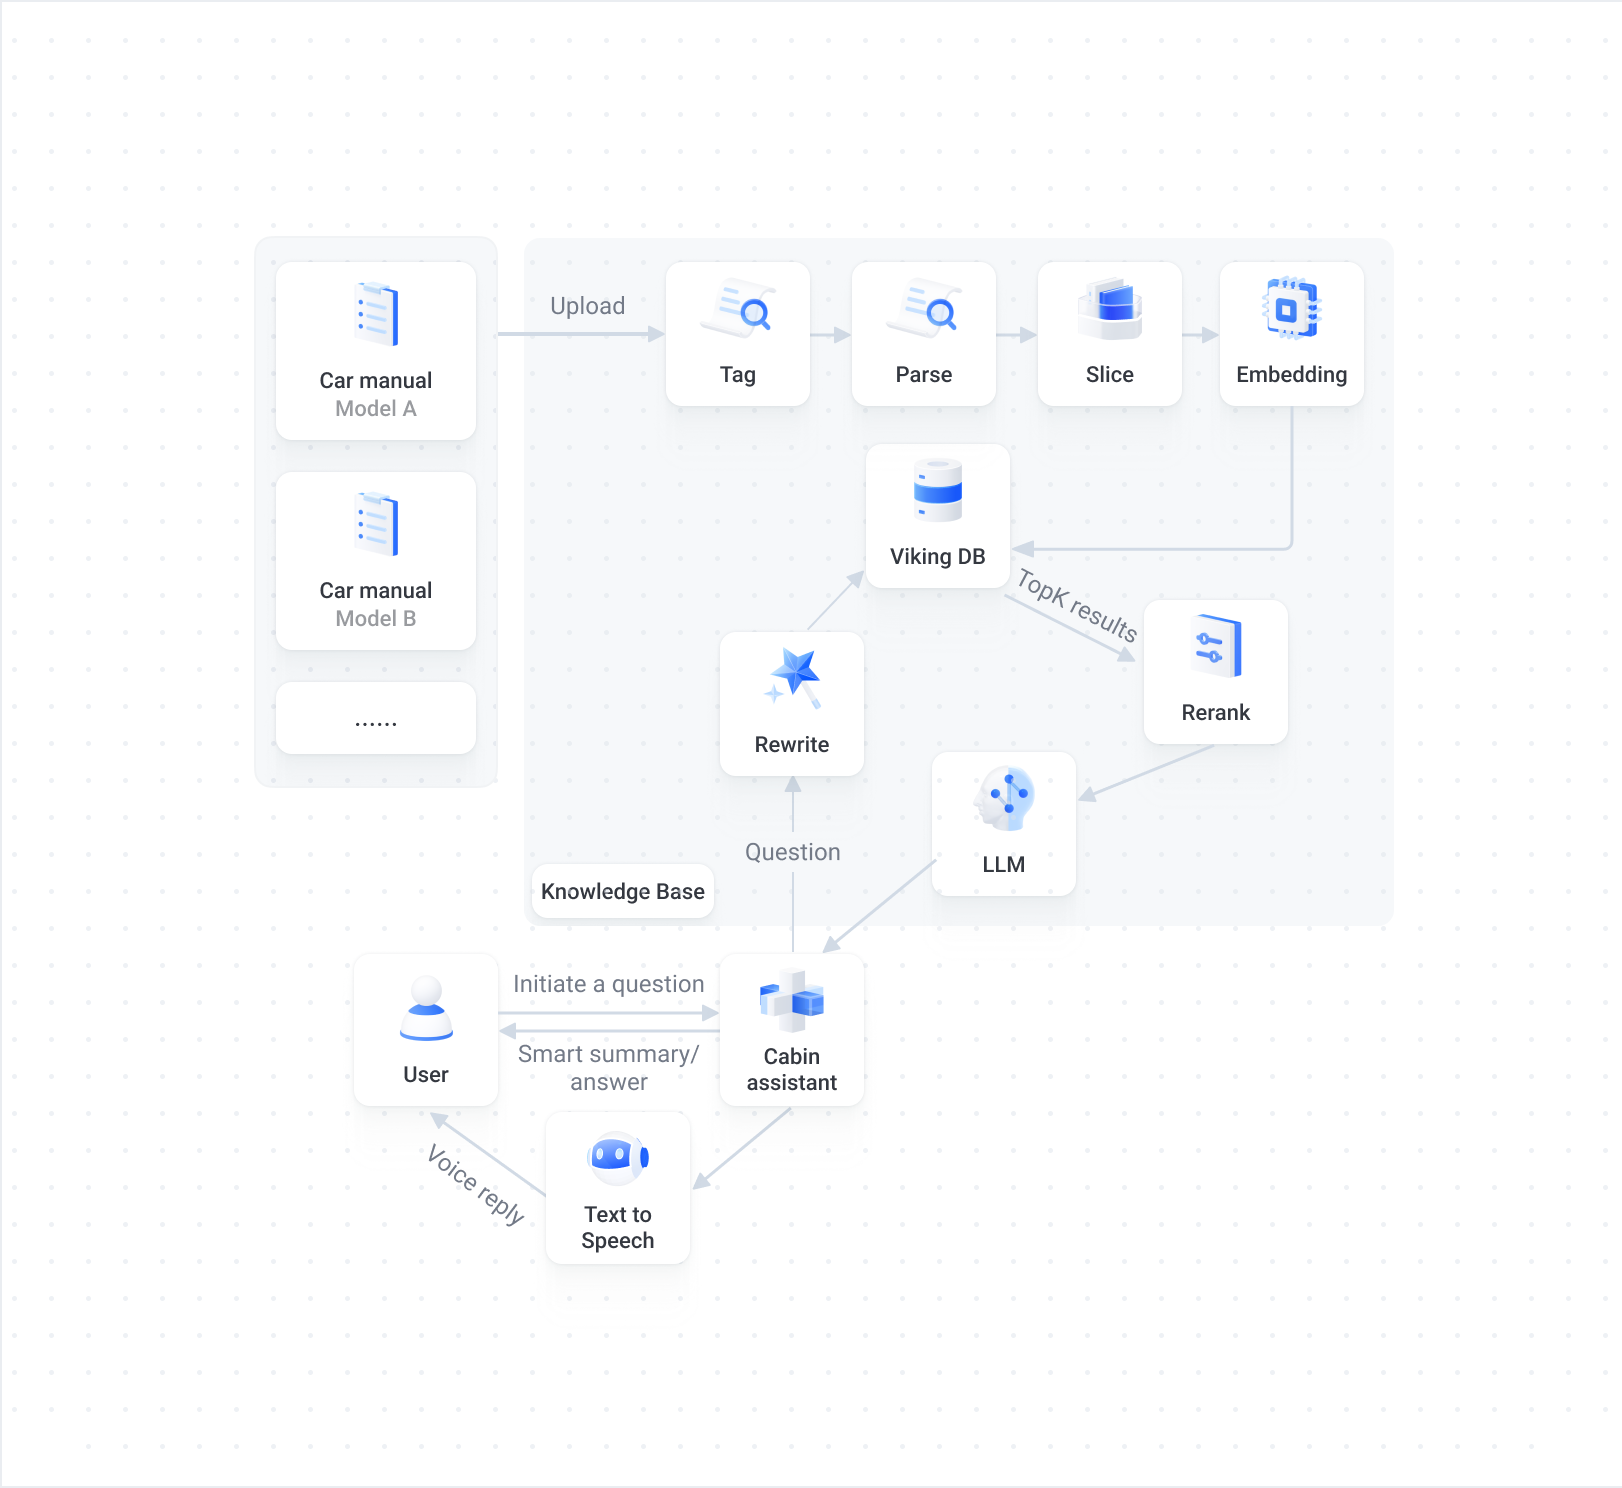Open the Embedding chip icon
Screen dimensions: 1622x1488
click(1291, 312)
